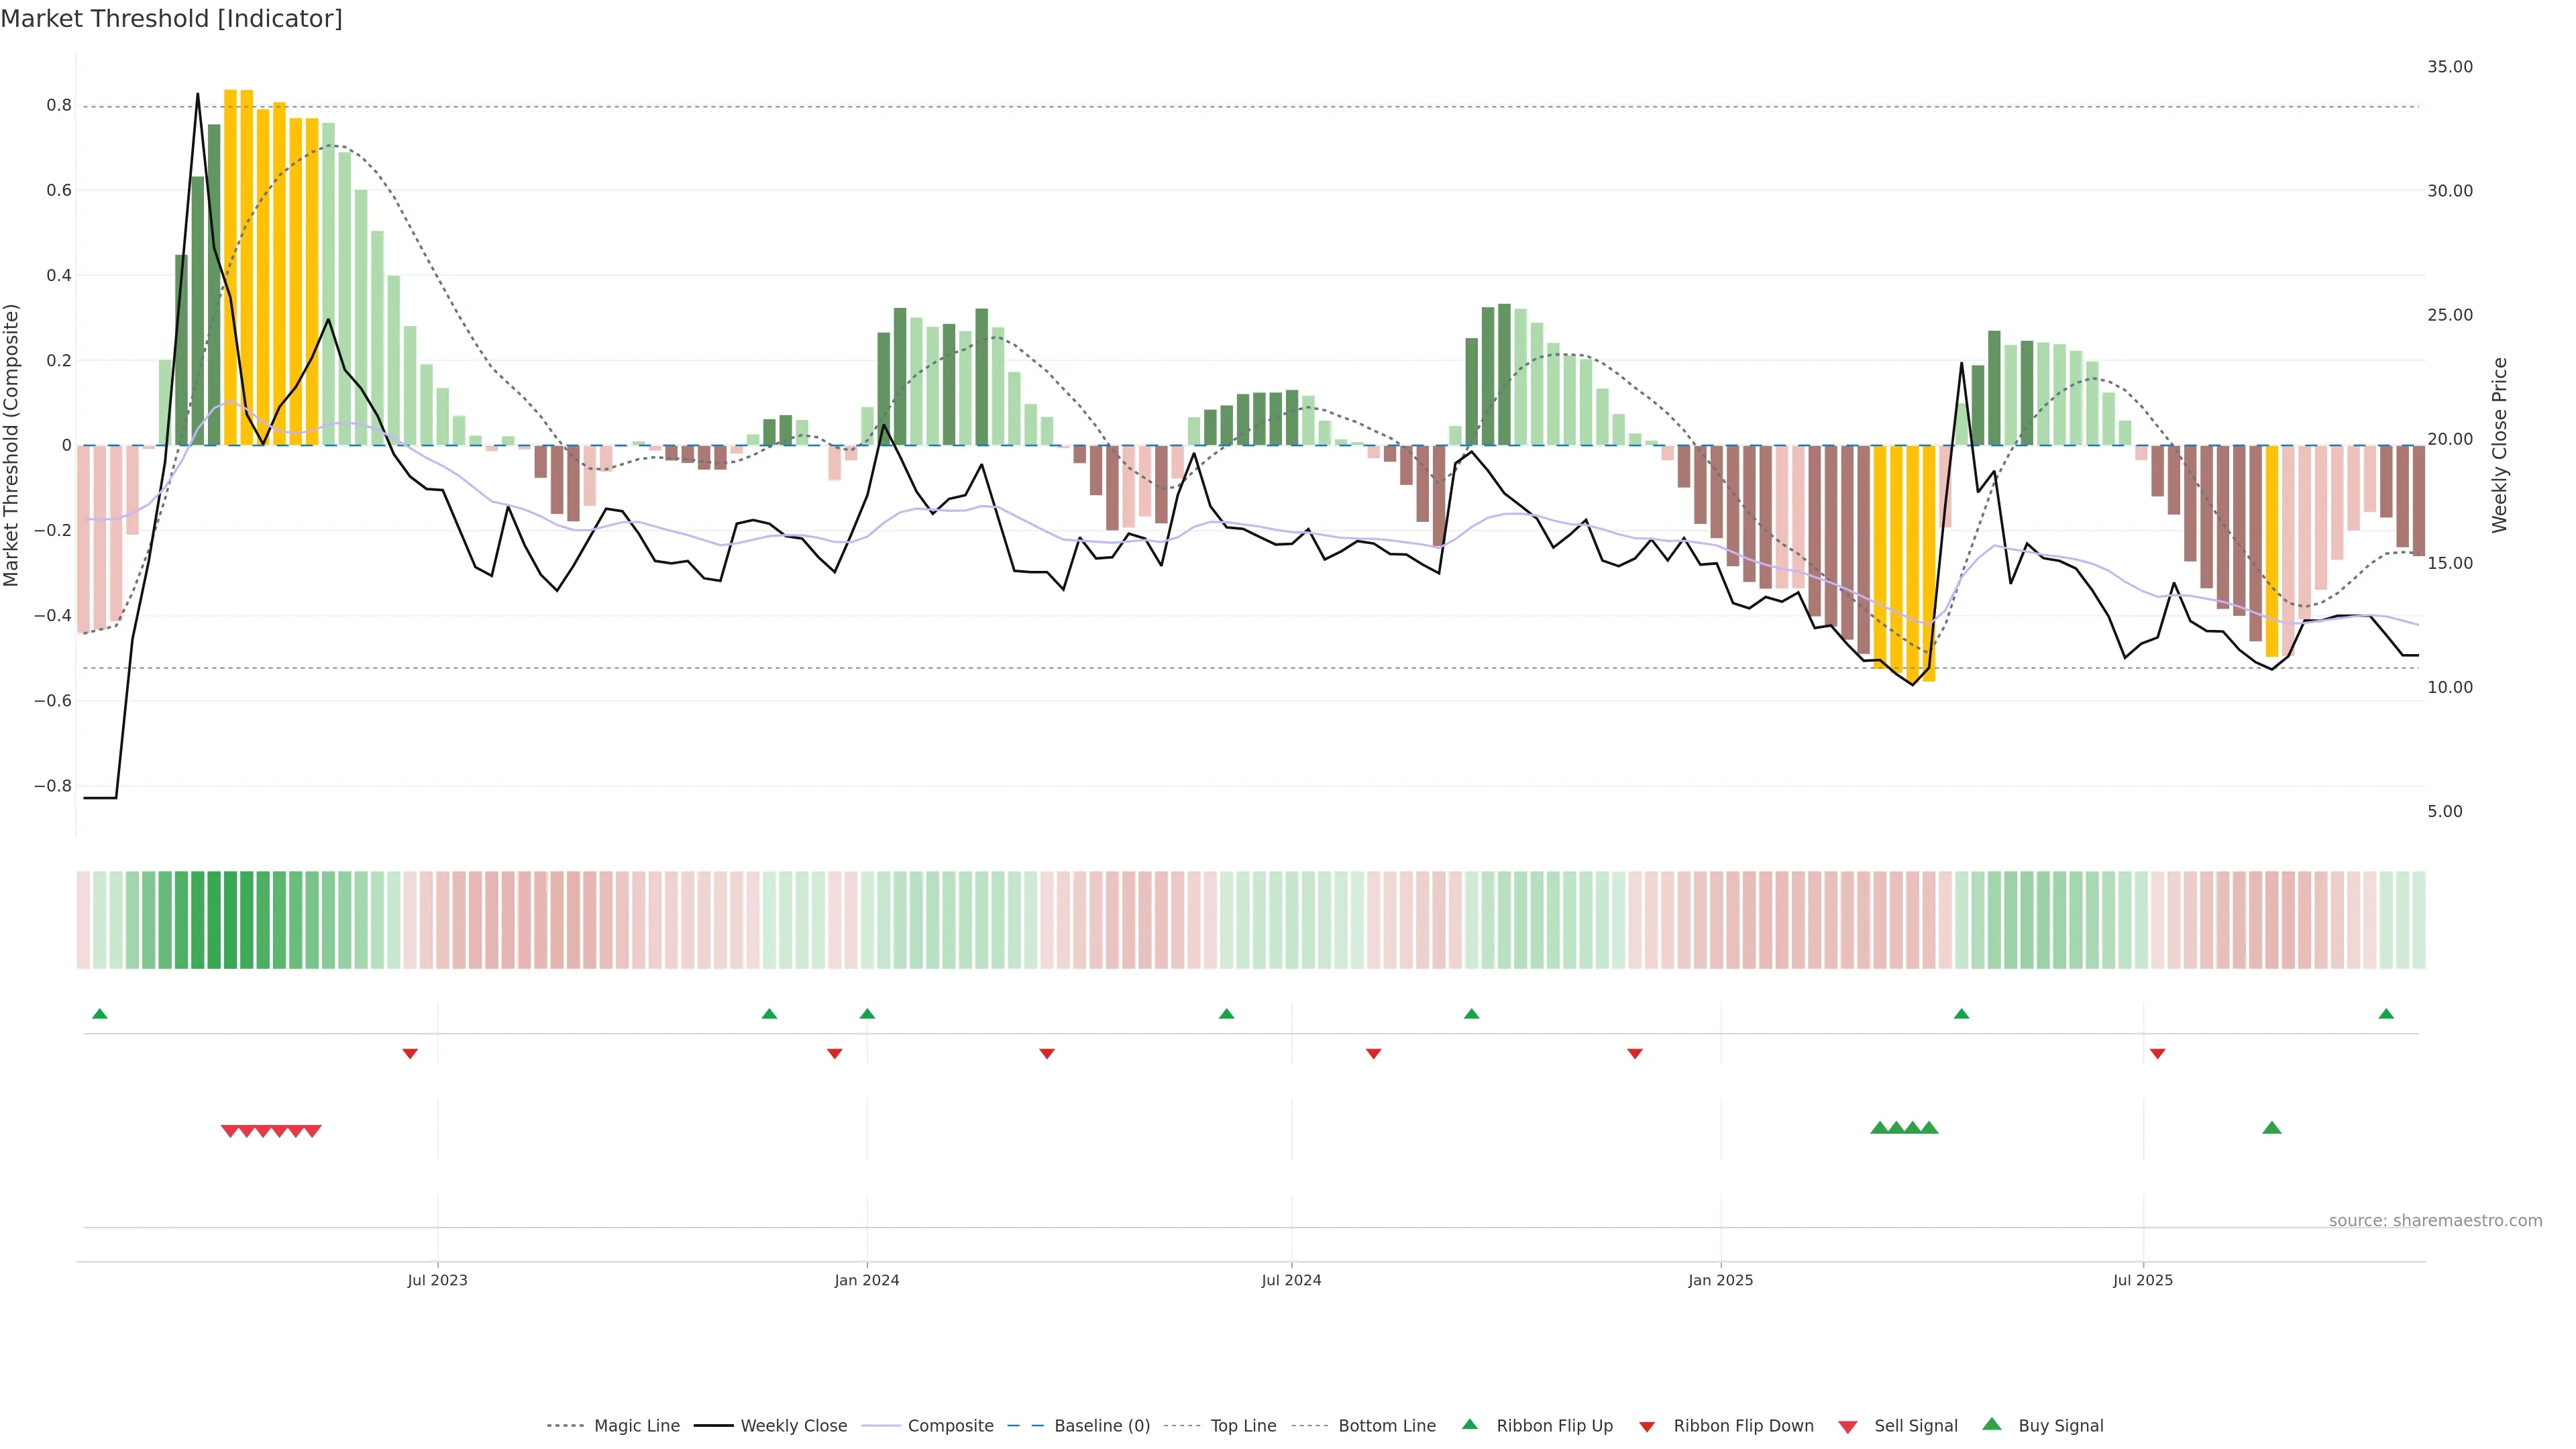Click the Market Threshold [Indicator] chart title
Screen dimensions: 2576x1449
click(171, 19)
